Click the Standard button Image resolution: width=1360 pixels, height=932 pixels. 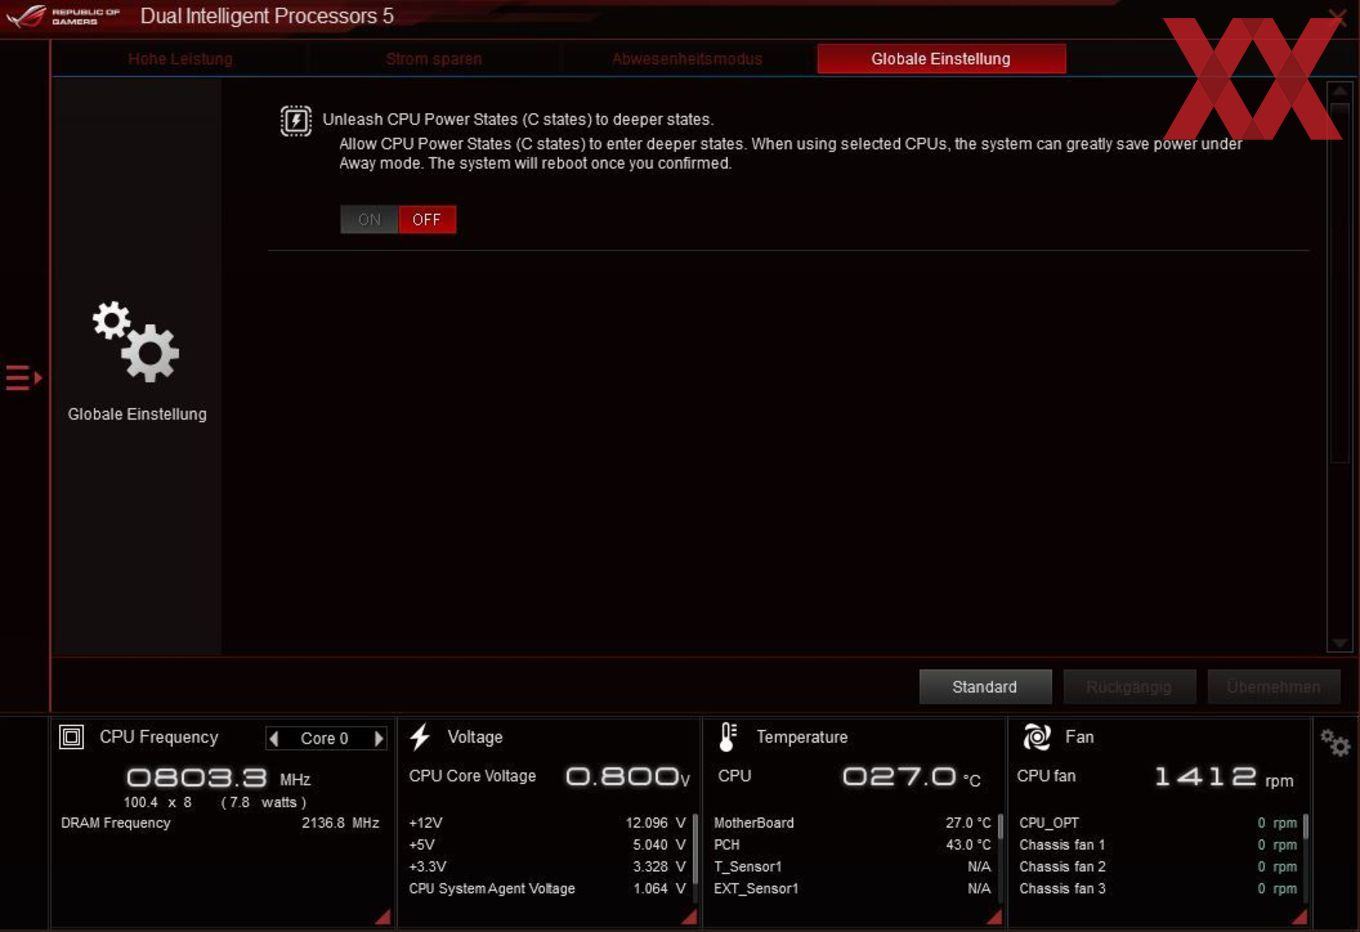(x=985, y=687)
